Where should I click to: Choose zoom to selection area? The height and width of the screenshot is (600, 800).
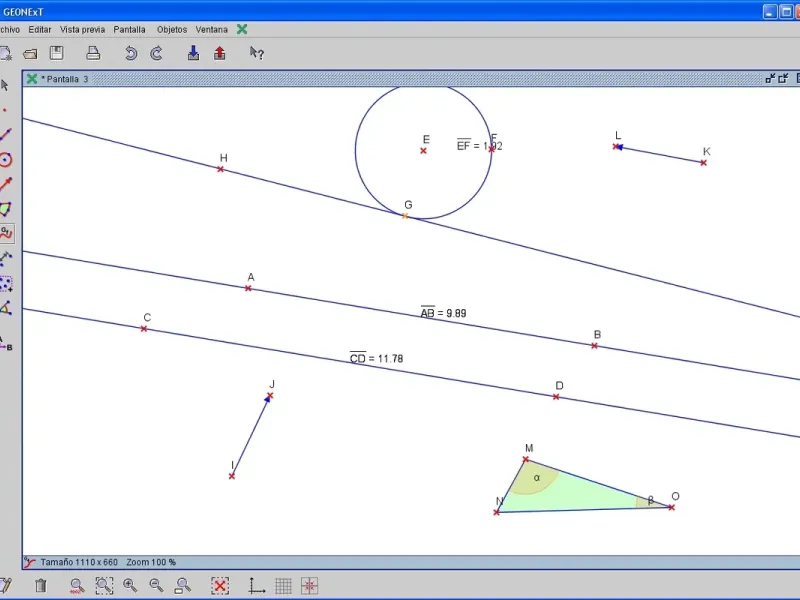click(104, 586)
